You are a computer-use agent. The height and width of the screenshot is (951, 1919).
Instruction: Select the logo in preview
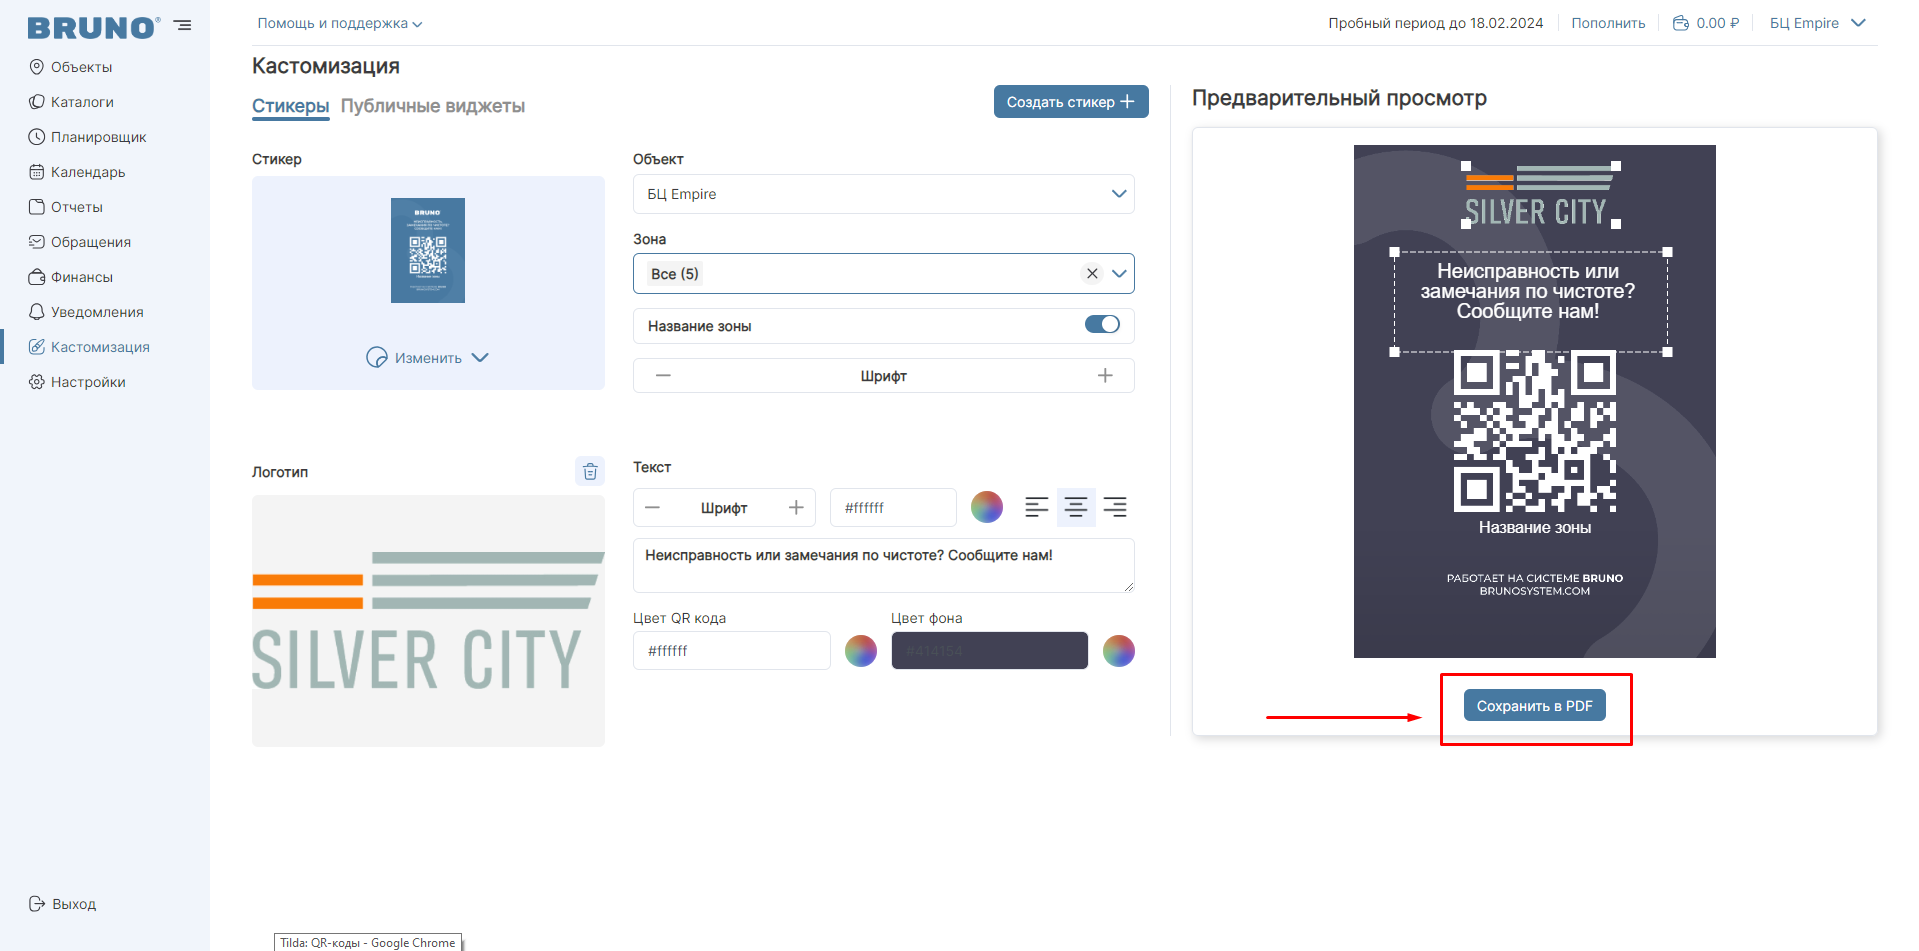[1541, 196]
